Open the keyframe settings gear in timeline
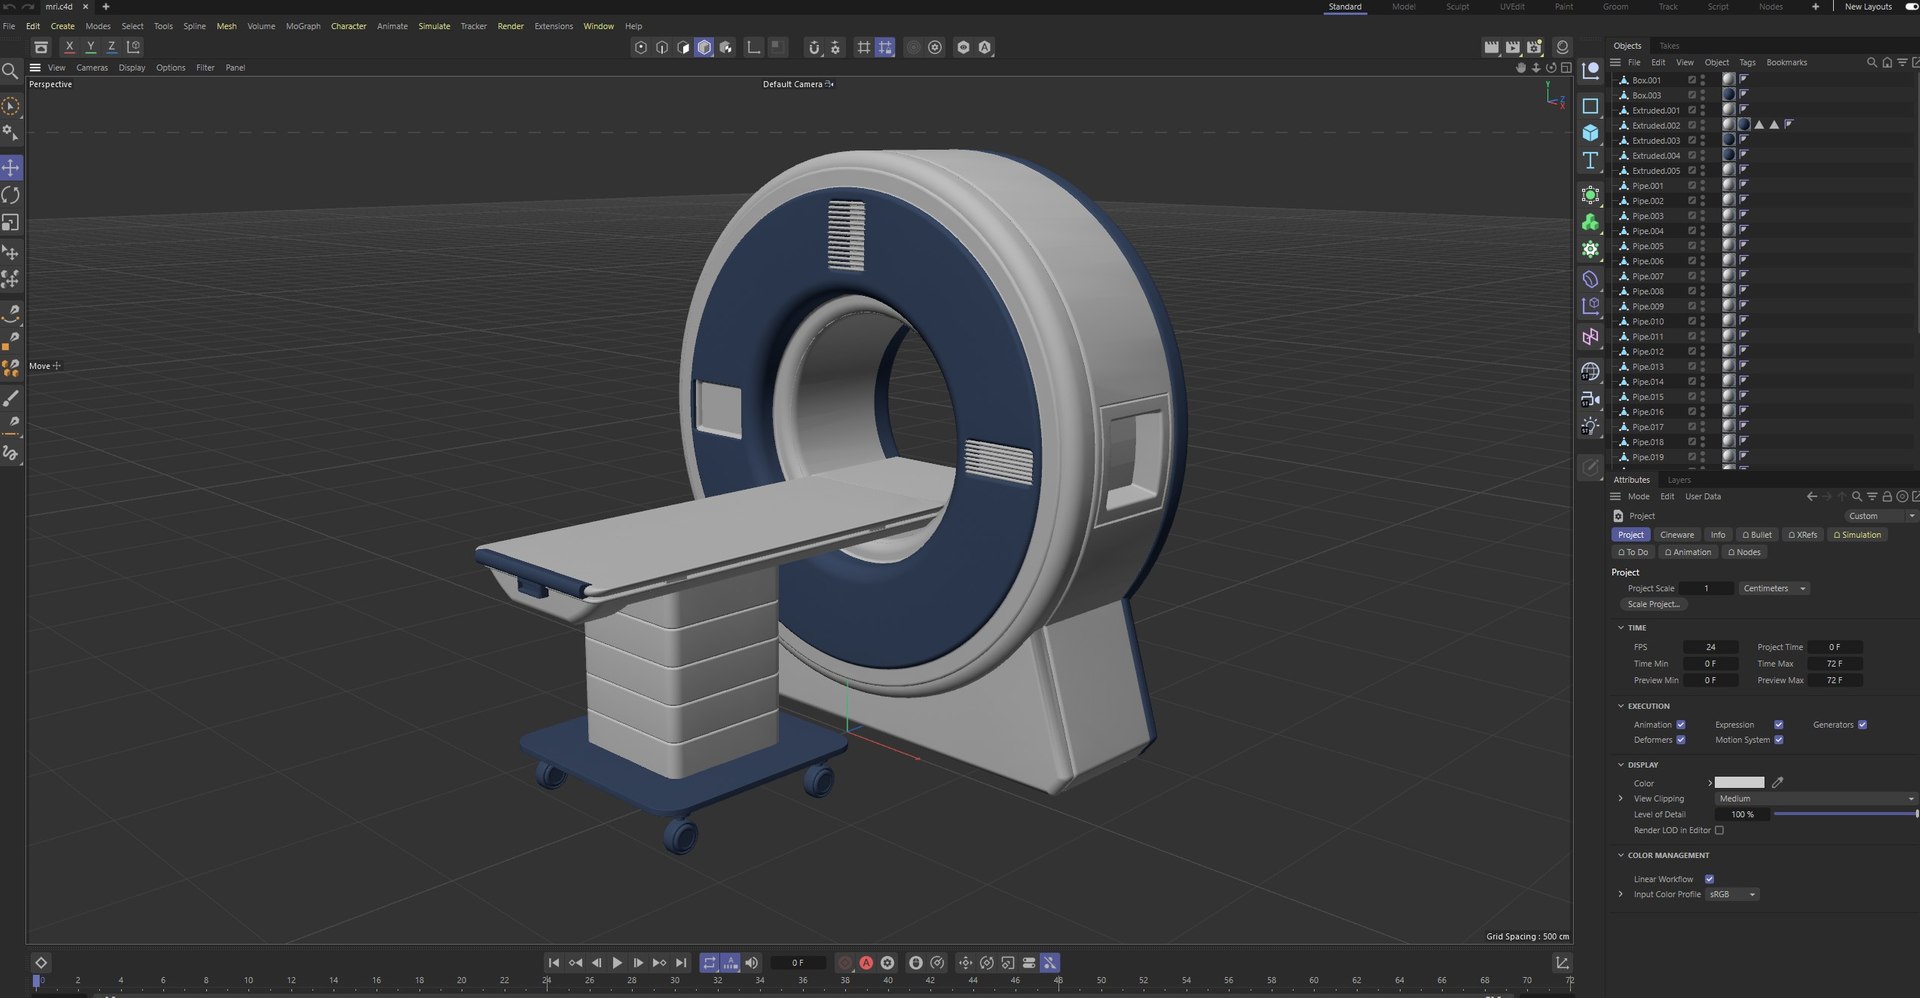Screen dimensions: 1920x998 pos(887,962)
